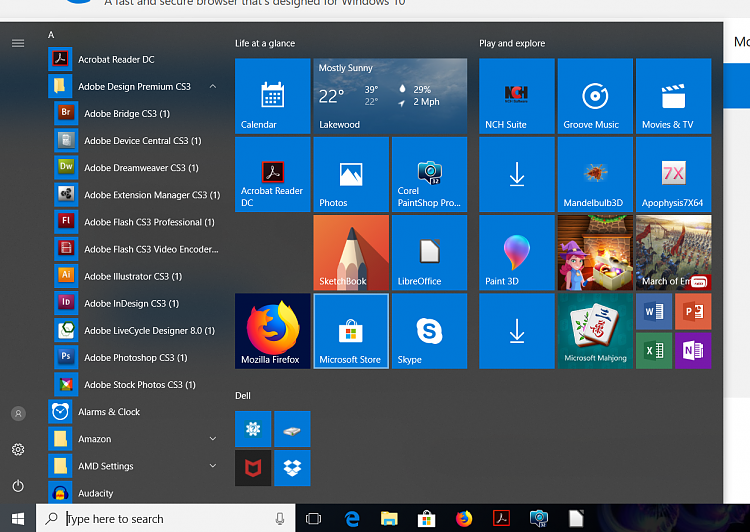Launch Apophysis7X64 tile
Viewport: 750px width, 532px height.
(673, 175)
